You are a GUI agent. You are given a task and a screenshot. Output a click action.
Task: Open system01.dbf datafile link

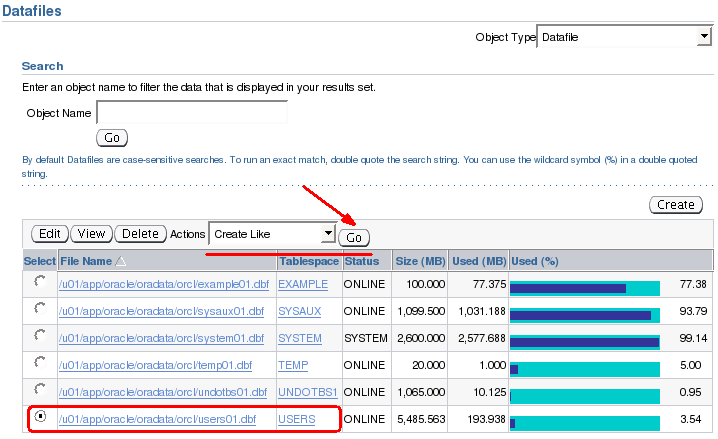click(161, 338)
